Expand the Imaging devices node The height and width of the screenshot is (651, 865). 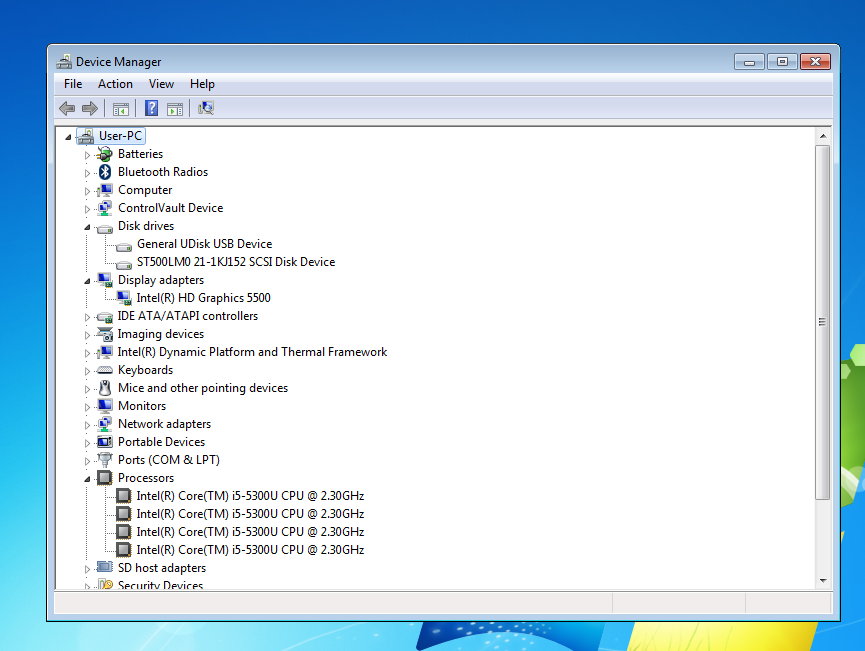(87, 335)
